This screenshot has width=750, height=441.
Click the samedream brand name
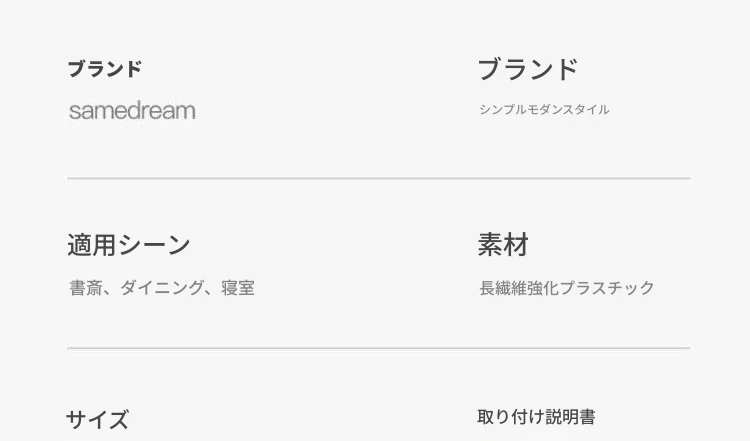(x=132, y=111)
